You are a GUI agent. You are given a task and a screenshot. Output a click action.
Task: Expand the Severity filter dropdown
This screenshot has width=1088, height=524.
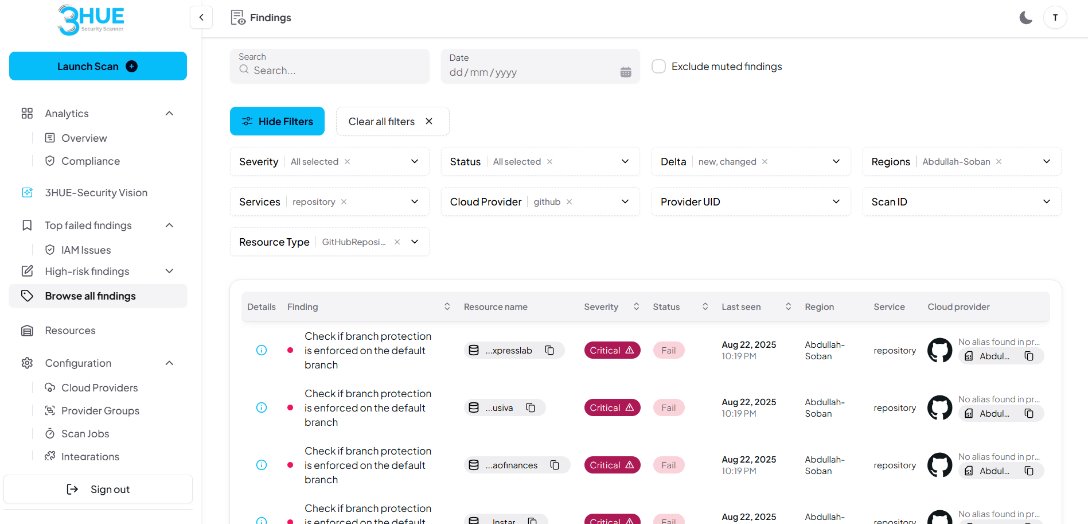pyautogui.click(x=415, y=162)
